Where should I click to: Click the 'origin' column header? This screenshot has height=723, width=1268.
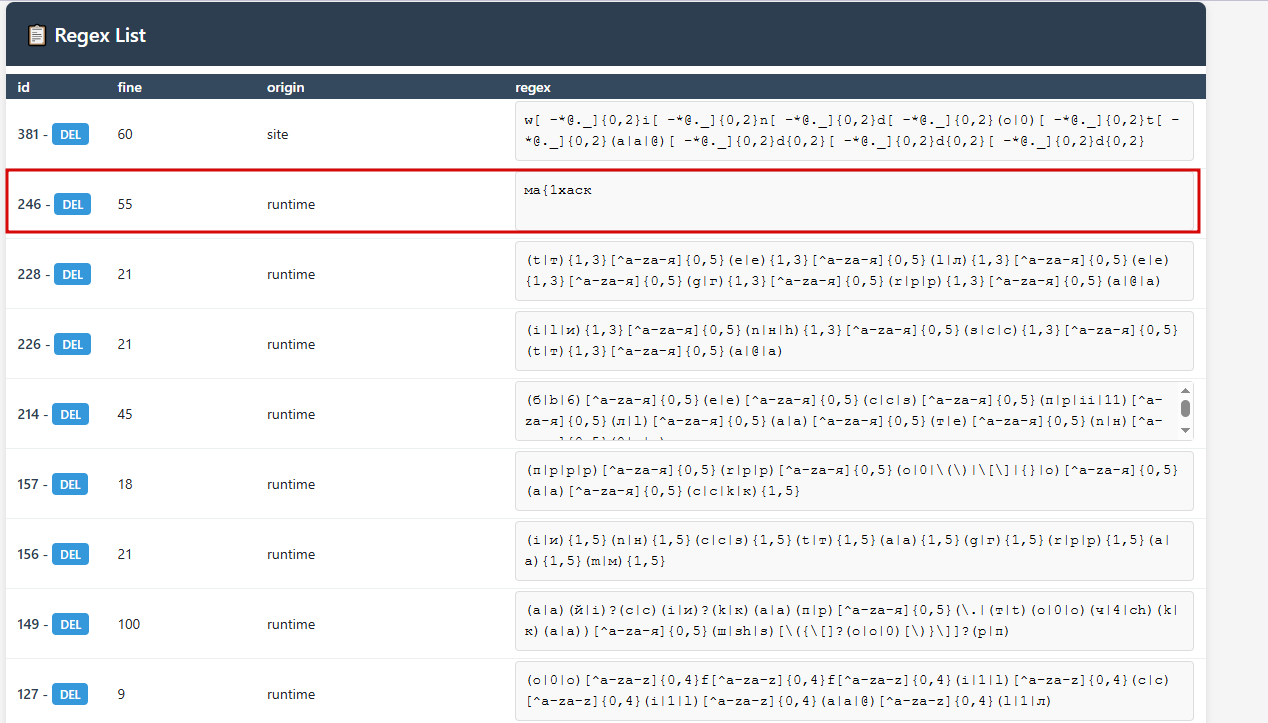point(285,87)
